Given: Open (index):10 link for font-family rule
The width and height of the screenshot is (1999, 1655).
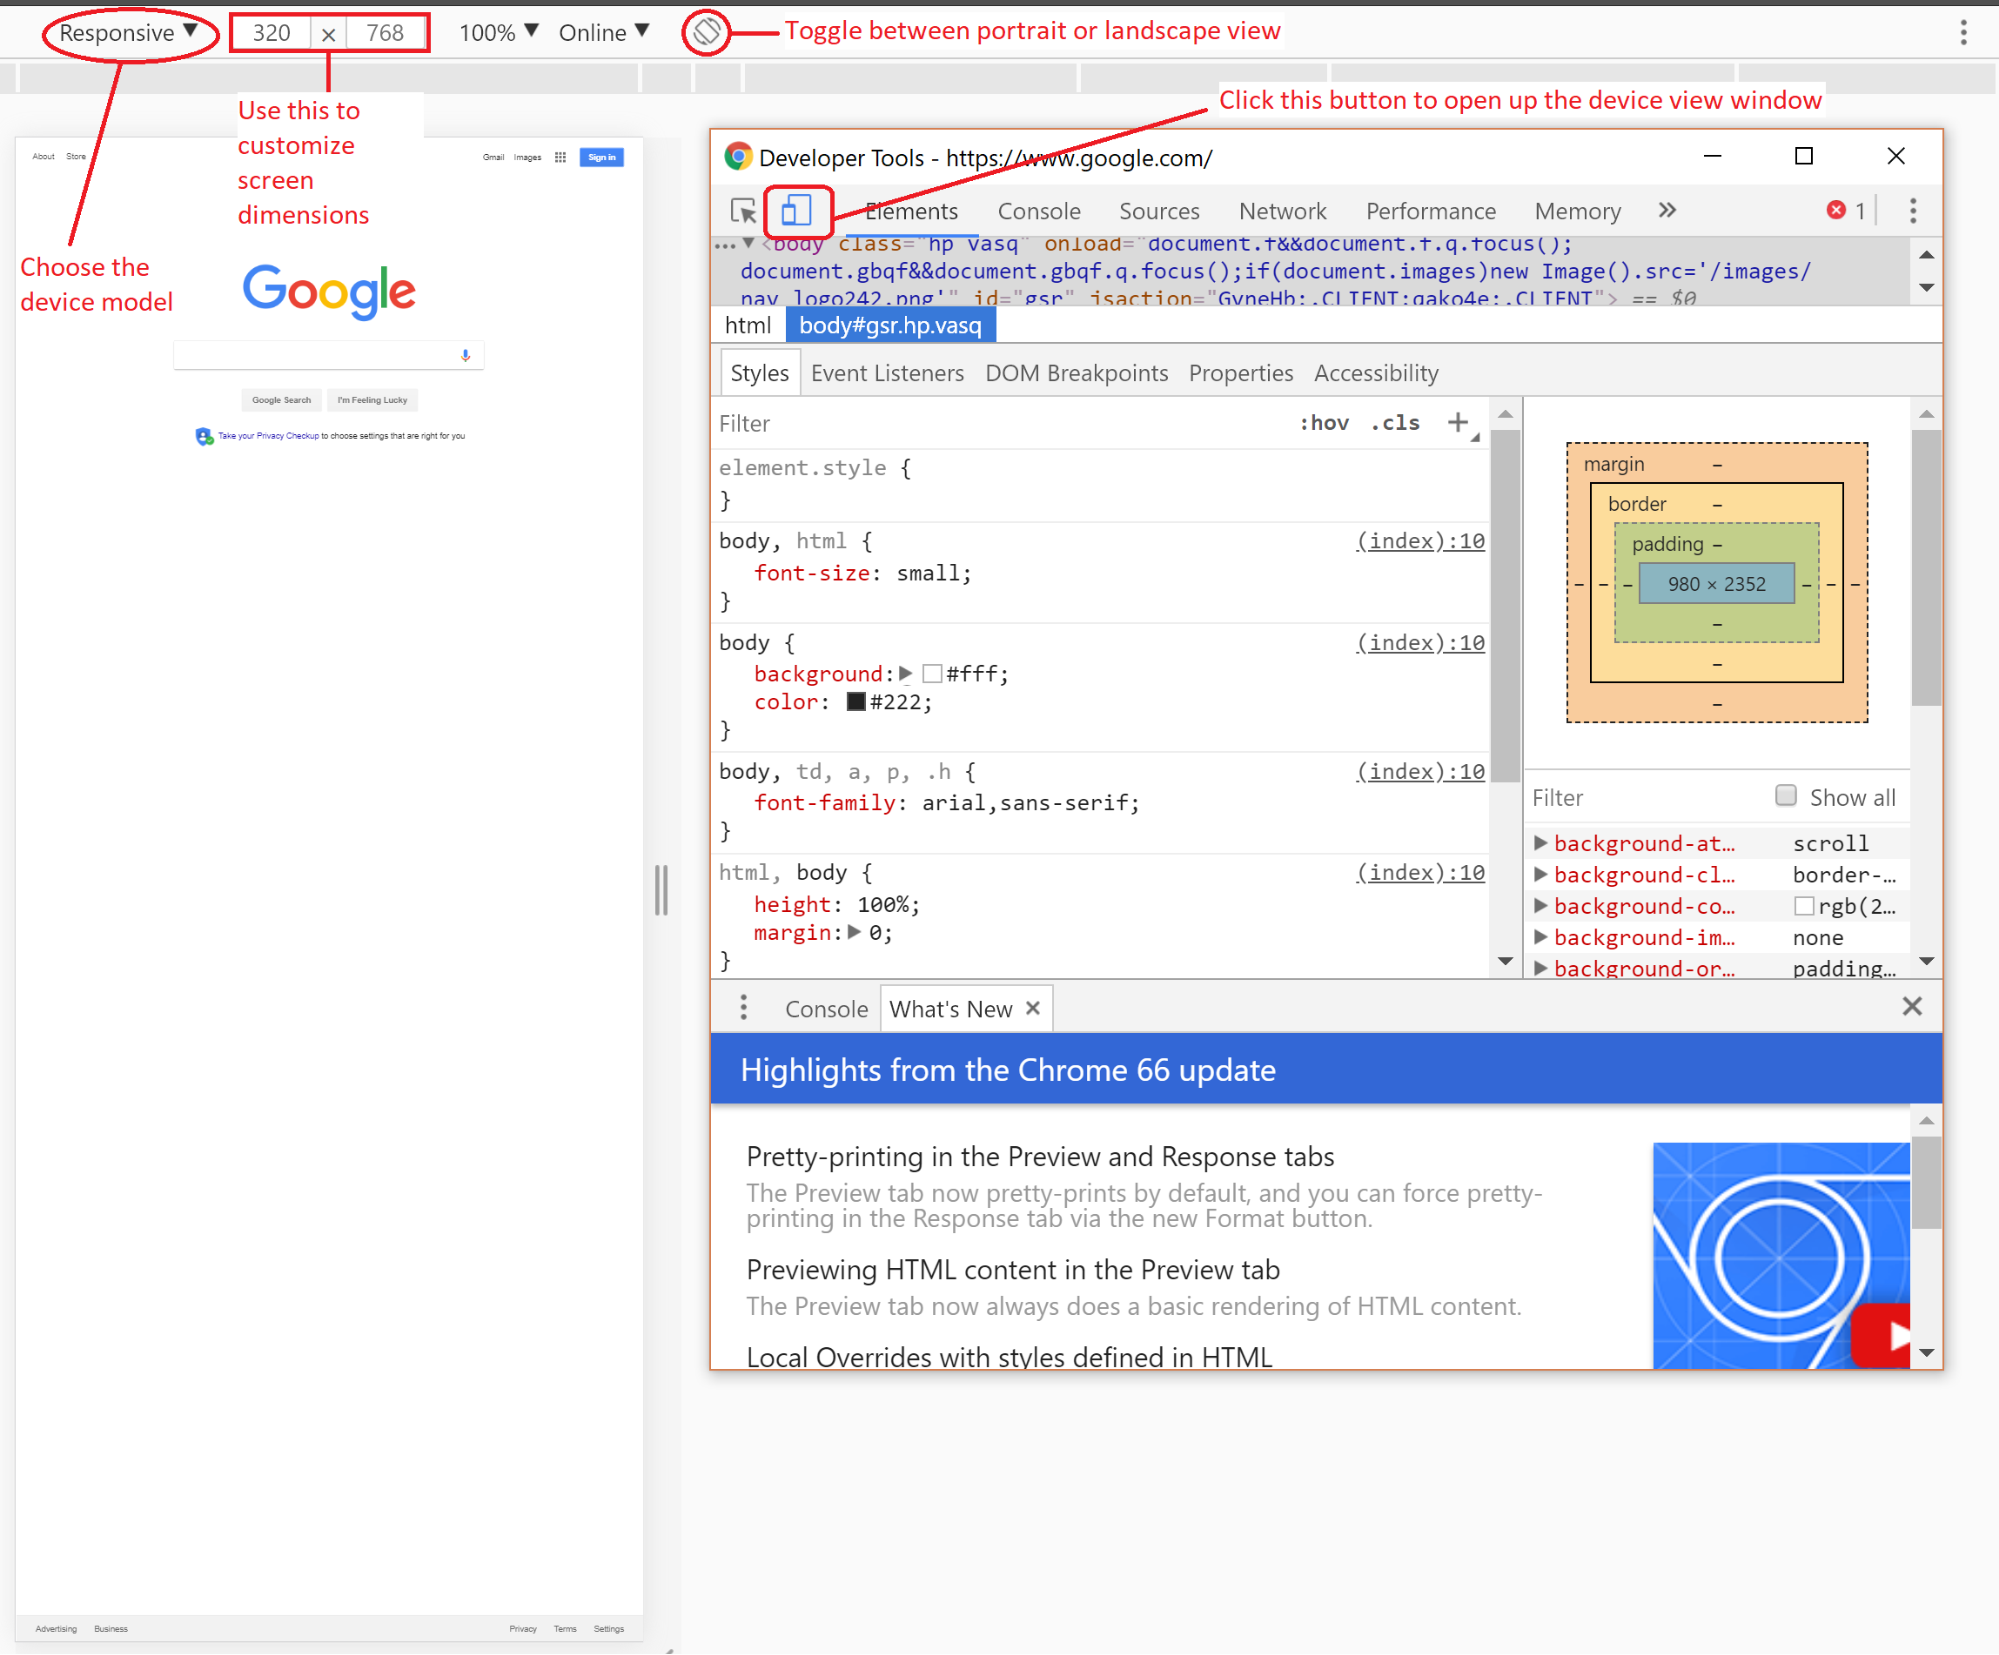Looking at the screenshot, I should click(1420, 771).
